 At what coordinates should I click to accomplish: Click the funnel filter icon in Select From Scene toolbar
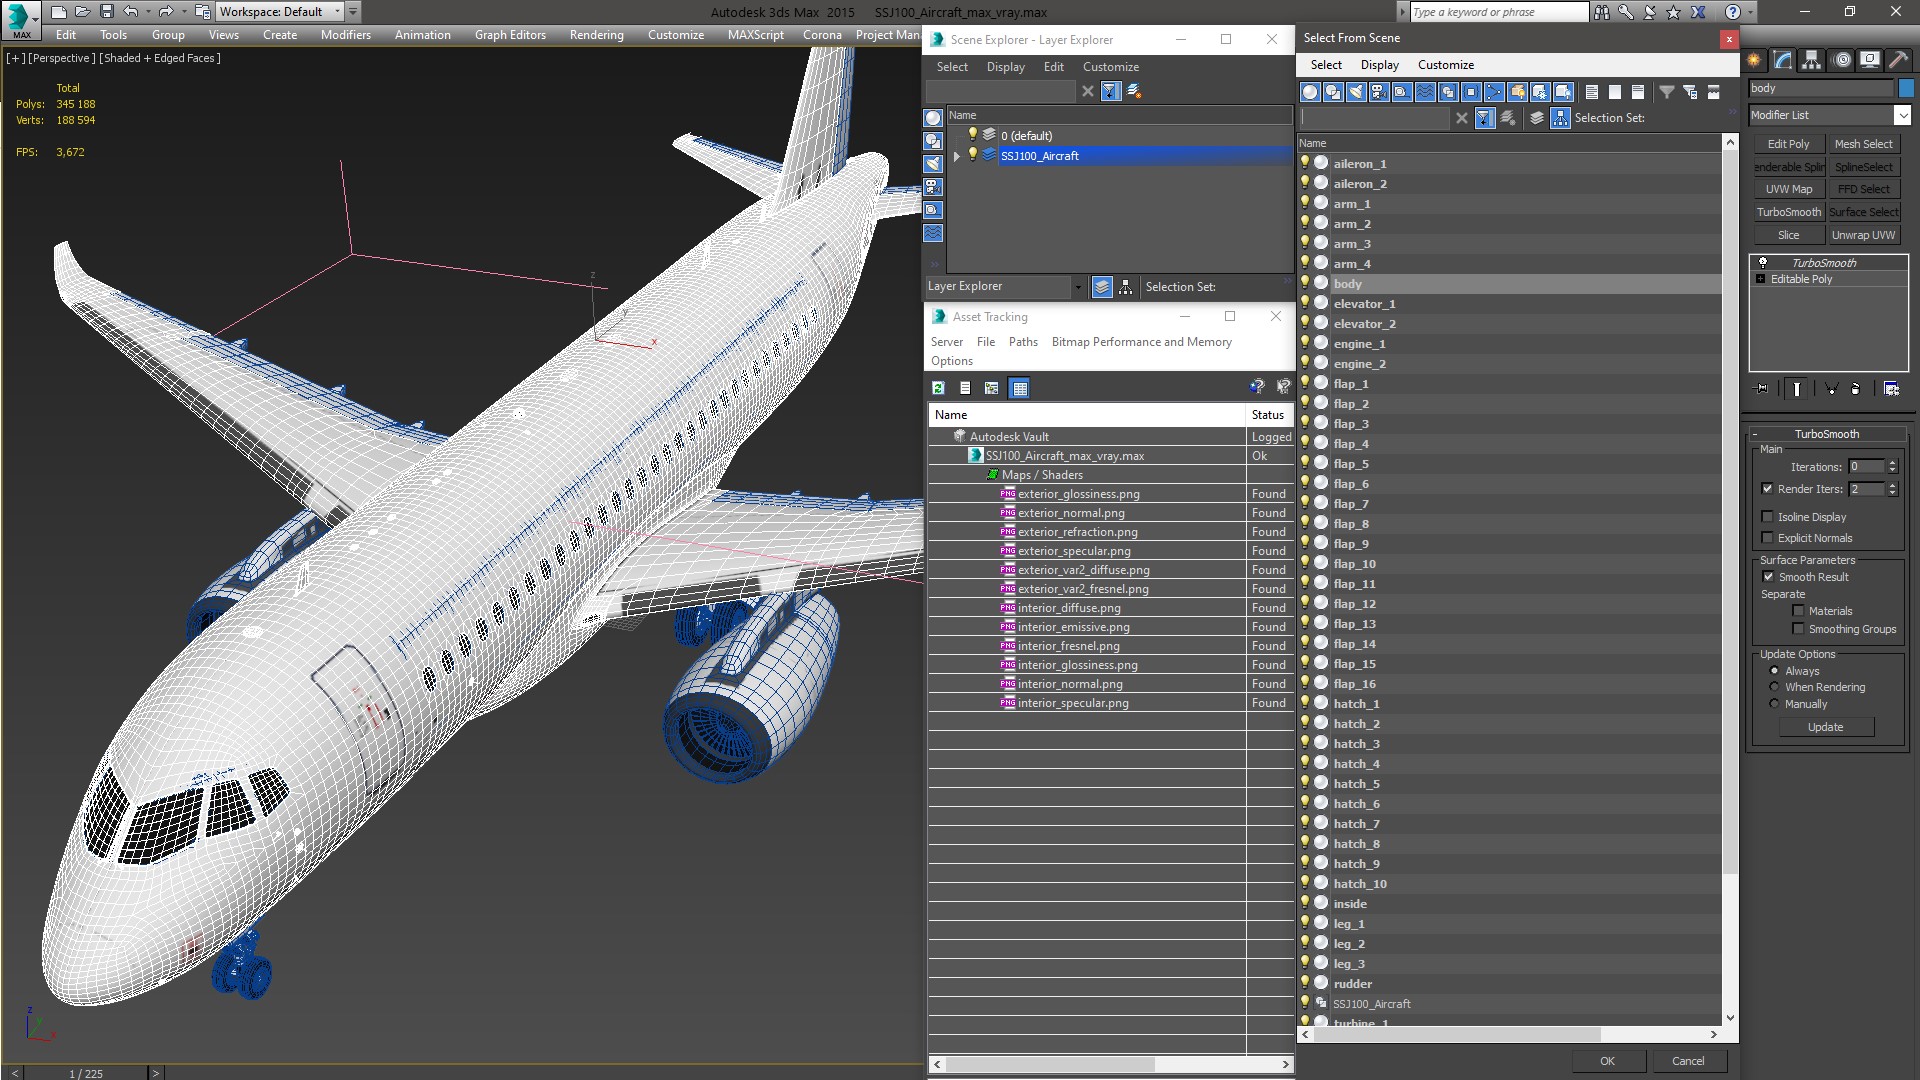point(1667,92)
